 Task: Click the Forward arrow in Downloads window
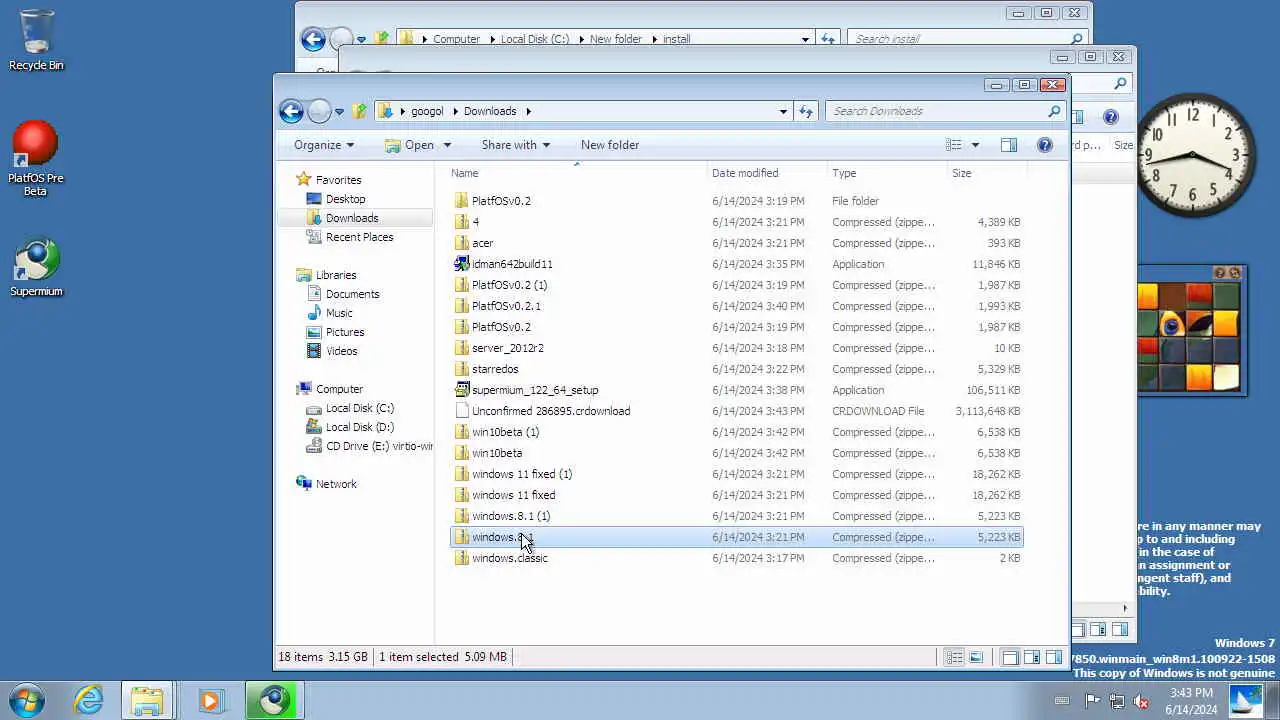click(x=319, y=111)
